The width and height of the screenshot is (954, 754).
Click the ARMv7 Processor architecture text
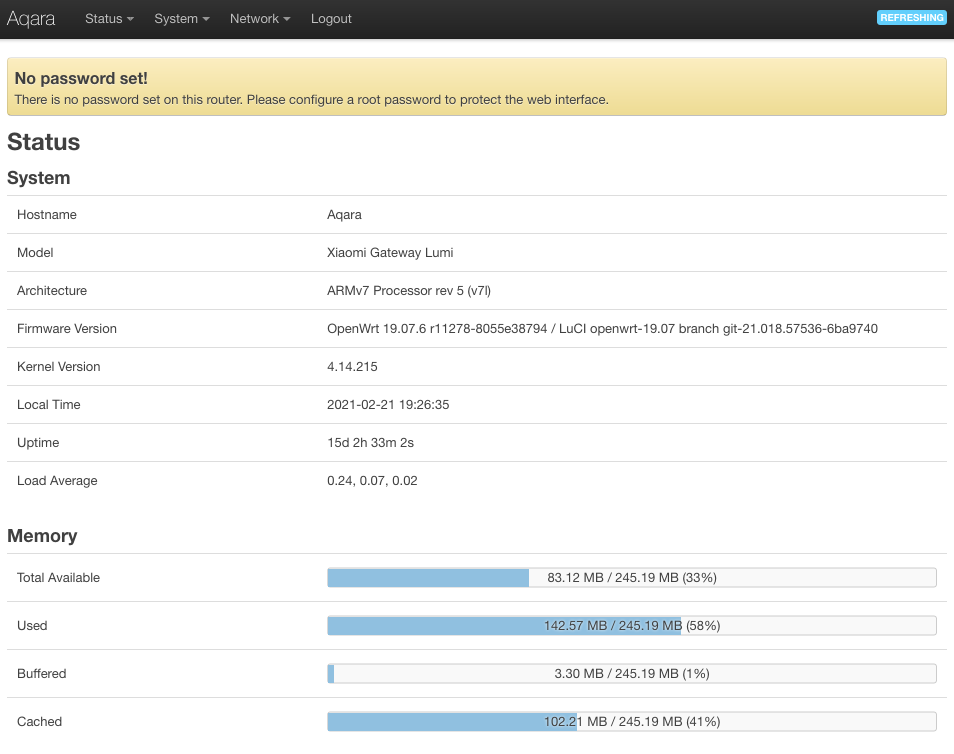point(409,291)
